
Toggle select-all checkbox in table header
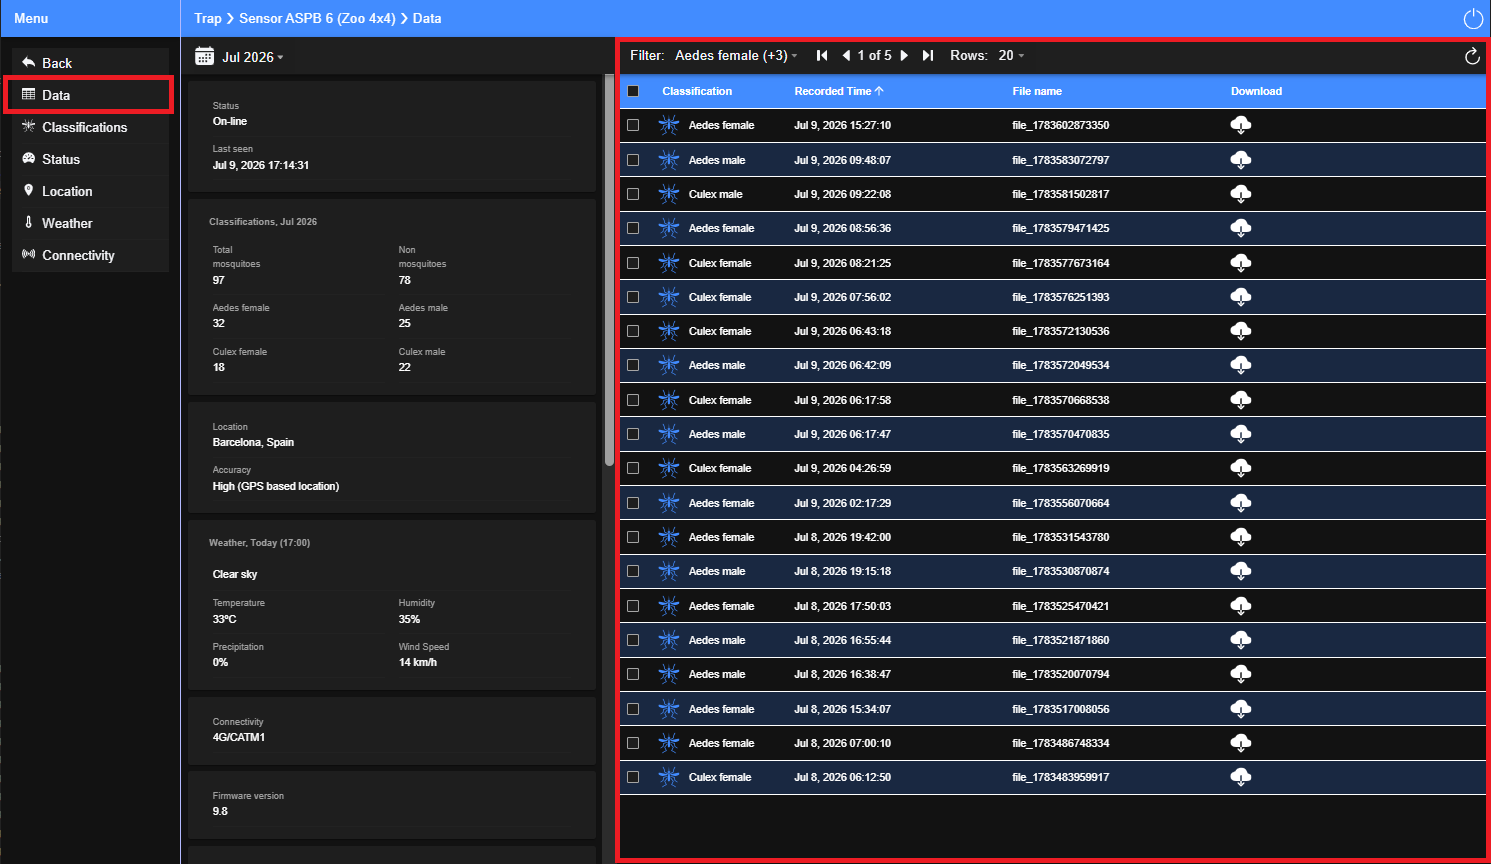coord(633,91)
